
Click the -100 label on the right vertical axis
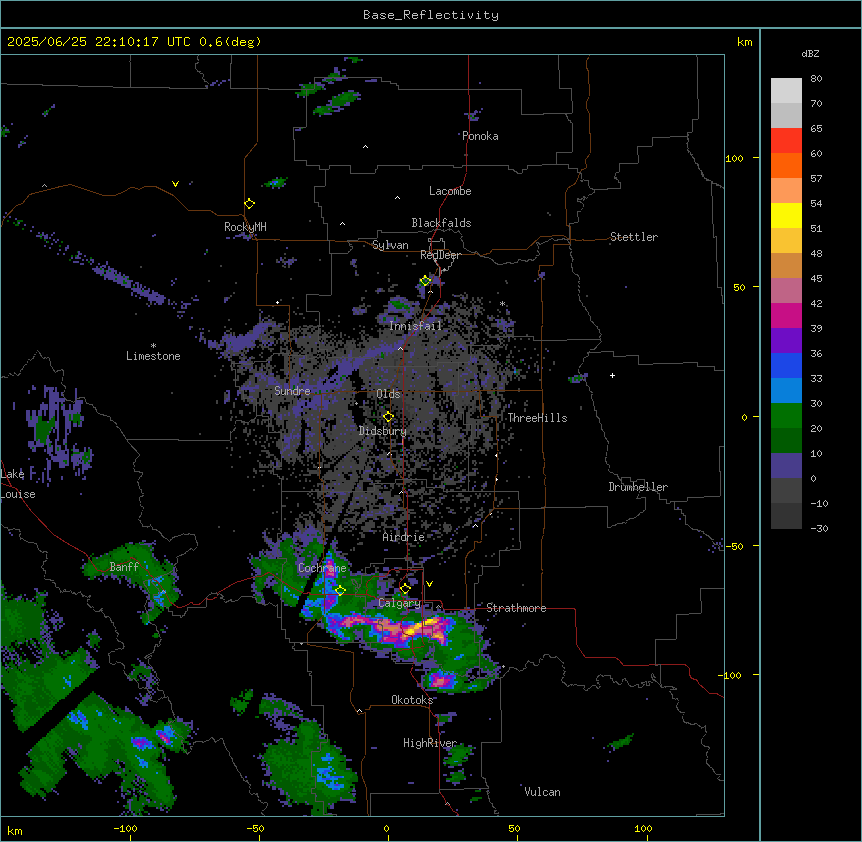coord(731,675)
